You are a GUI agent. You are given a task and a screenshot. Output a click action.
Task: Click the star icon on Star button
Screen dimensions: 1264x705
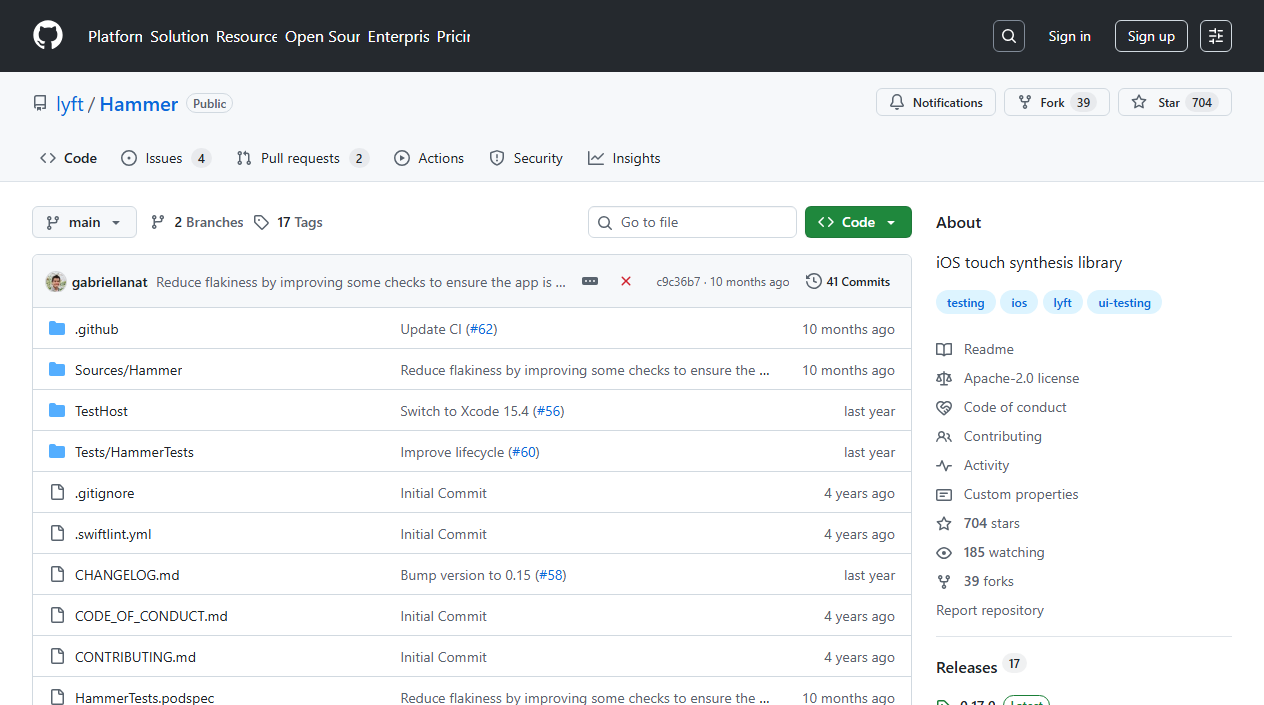[x=1139, y=102]
